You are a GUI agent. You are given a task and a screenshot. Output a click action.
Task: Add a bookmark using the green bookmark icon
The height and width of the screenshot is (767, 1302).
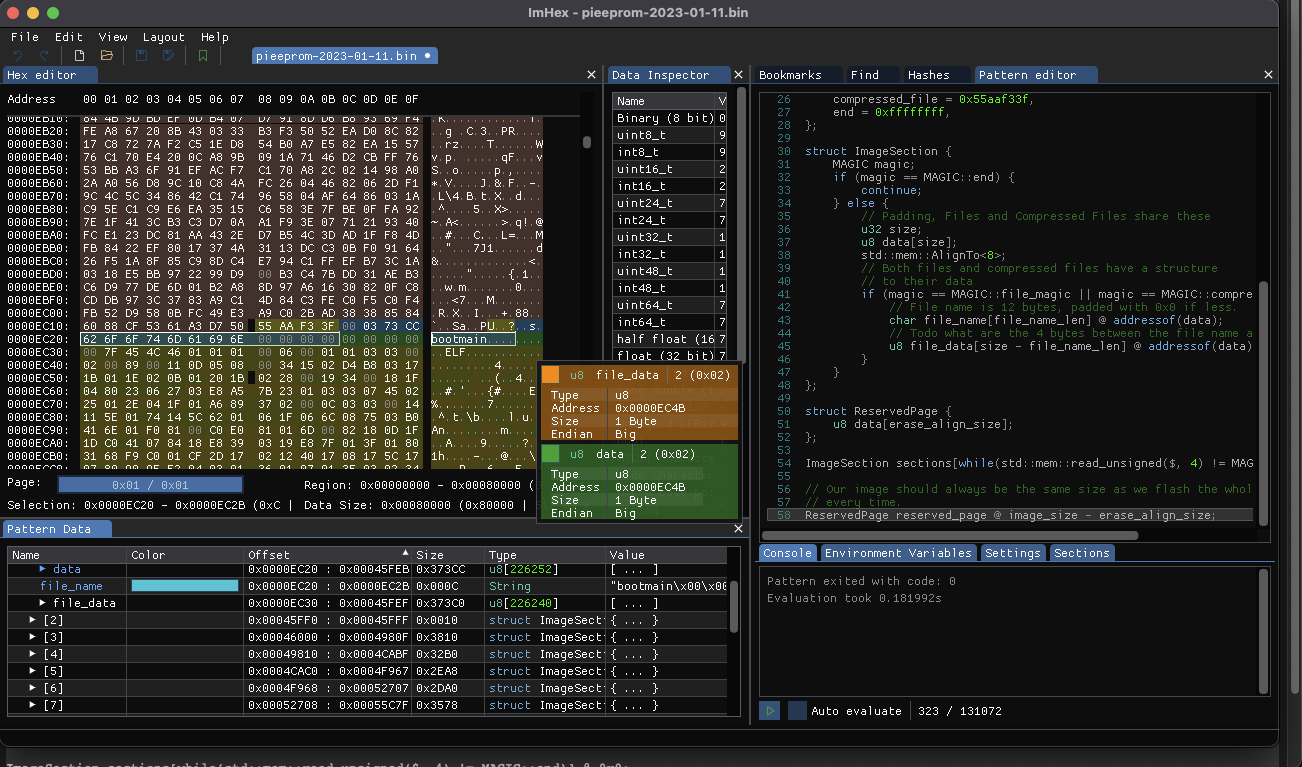click(x=204, y=56)
